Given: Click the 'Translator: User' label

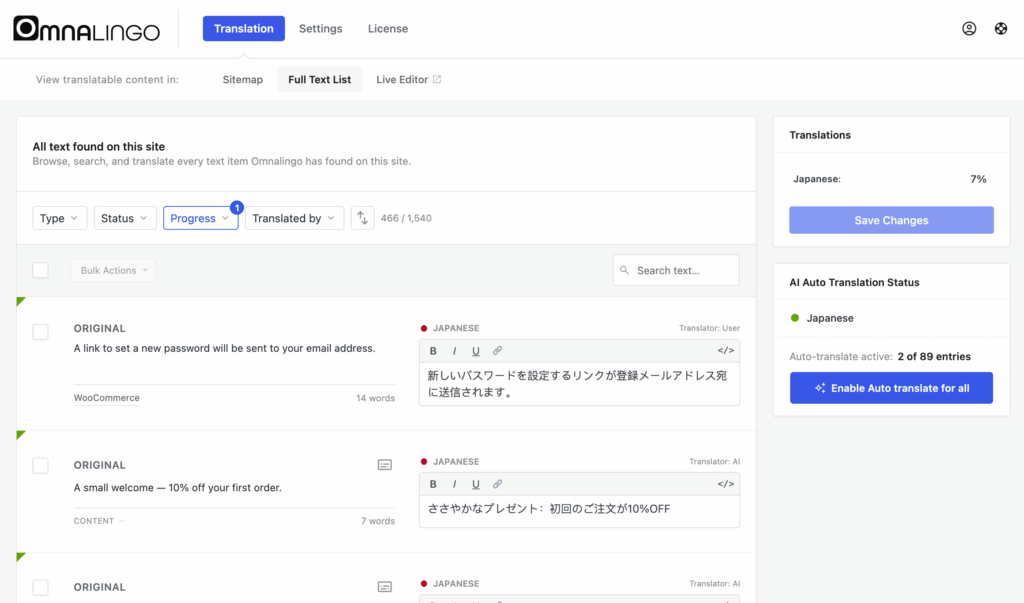Looking at the screenshot, I should tap(709, 328).
